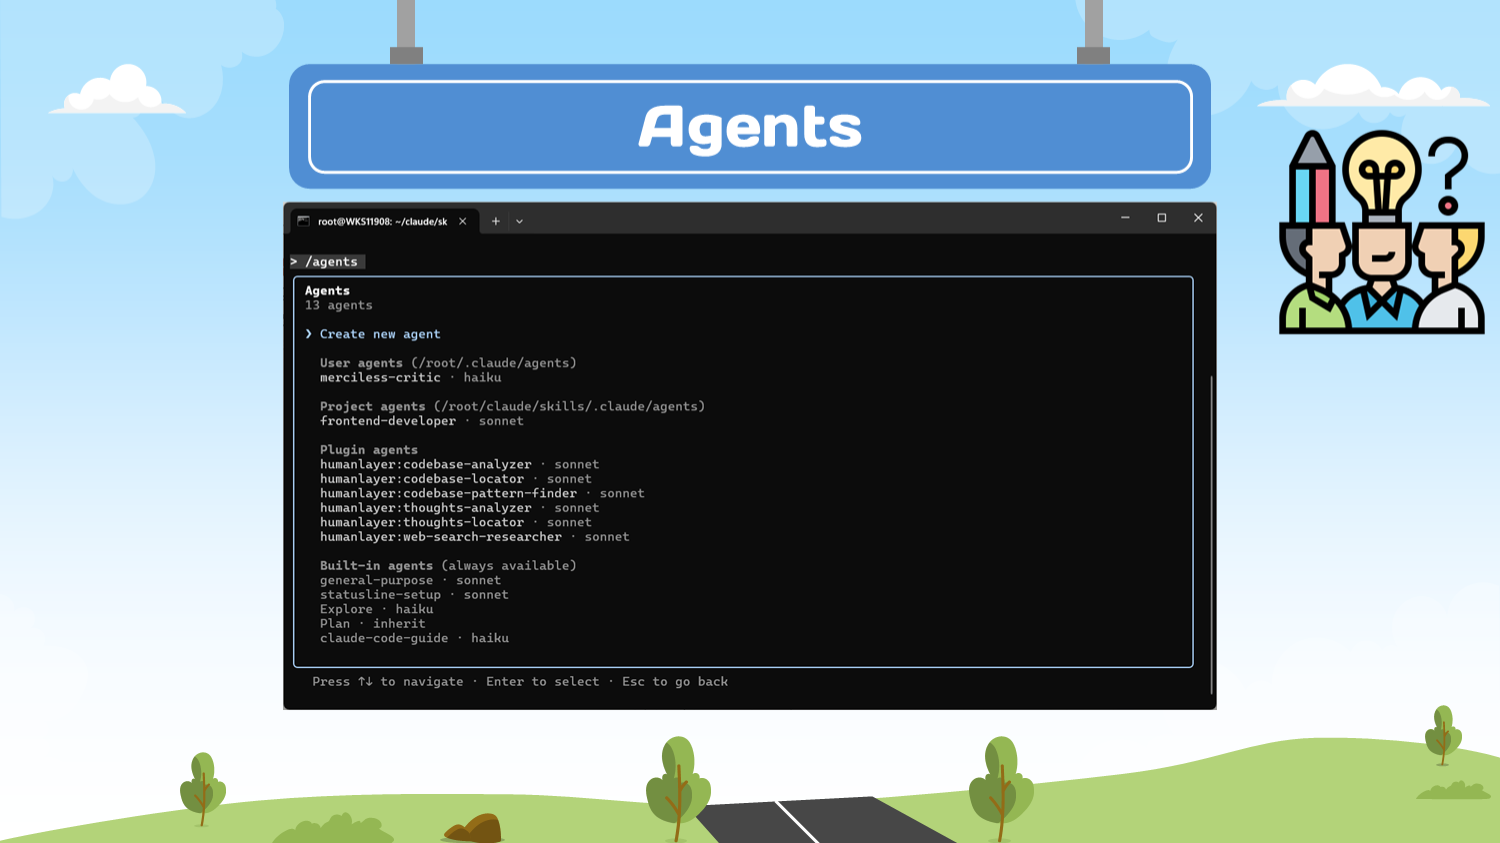Viewport: 1500px width, 843px height.
Task: Choose humanlayer:web-search-researcher agent
Action: point(441,537)
